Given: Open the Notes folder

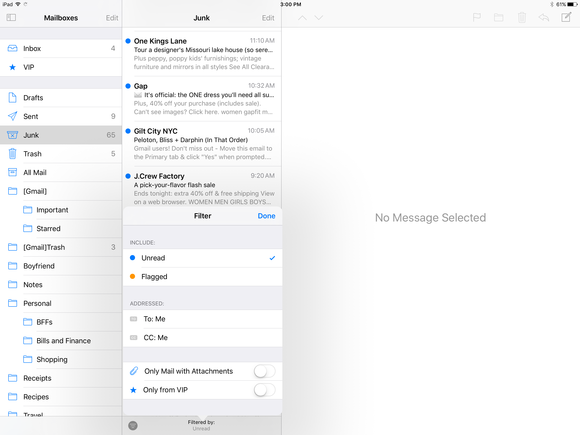Looking at the screenshot, I should [x=61, y=284].
